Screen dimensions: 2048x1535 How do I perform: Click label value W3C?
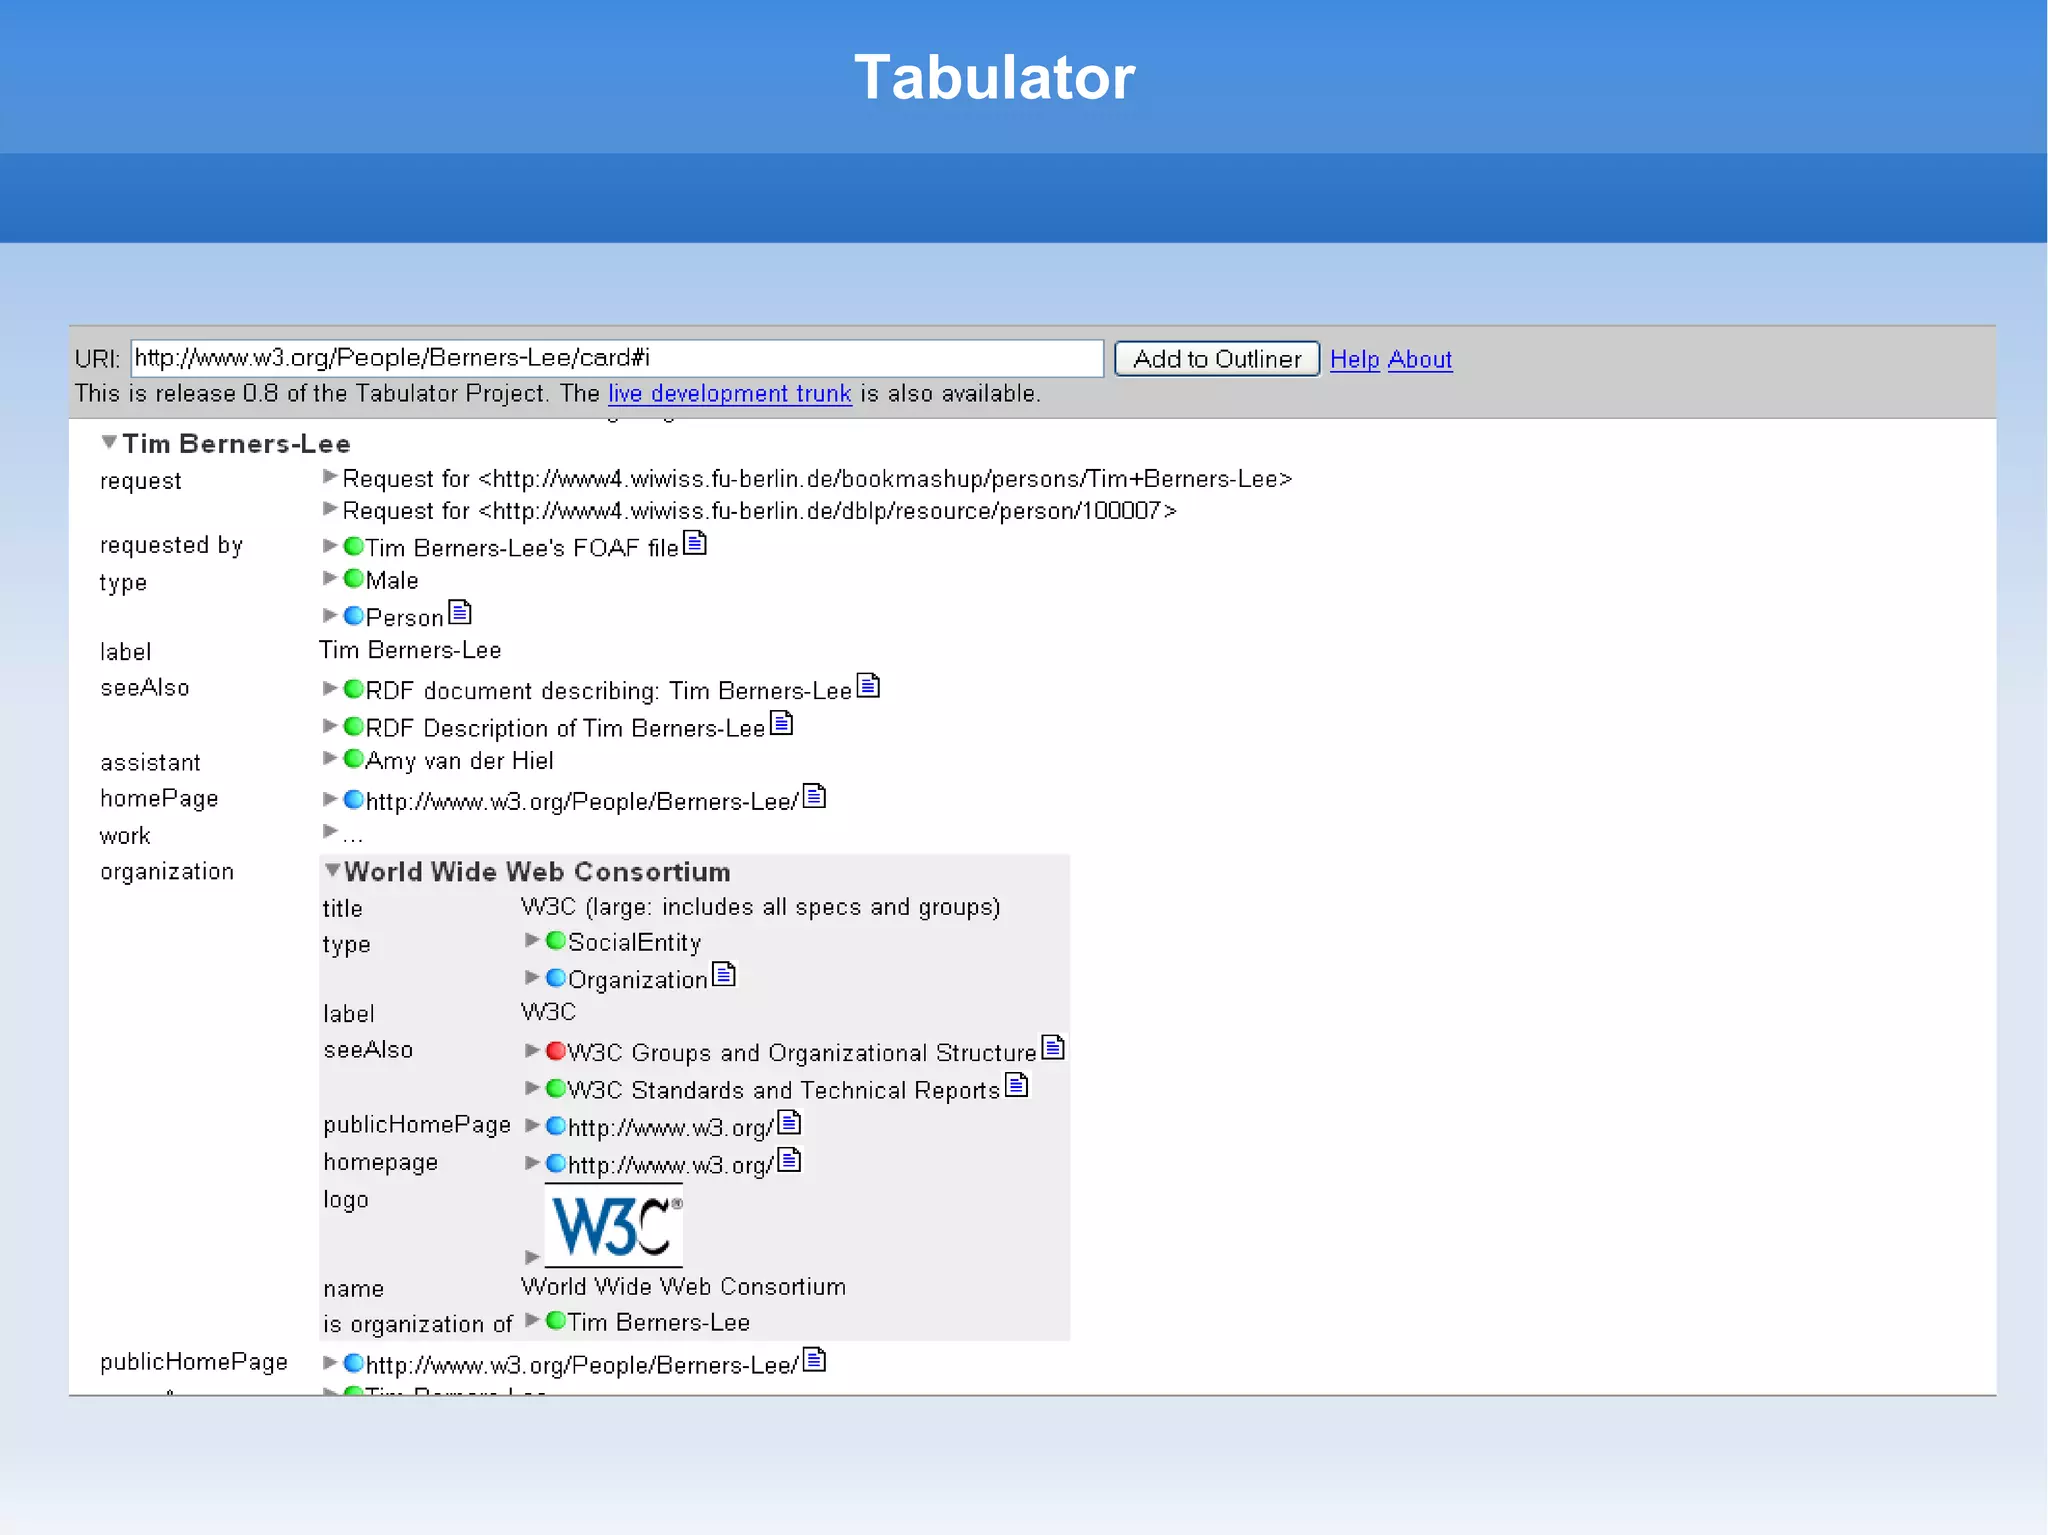coord(549,1012)
